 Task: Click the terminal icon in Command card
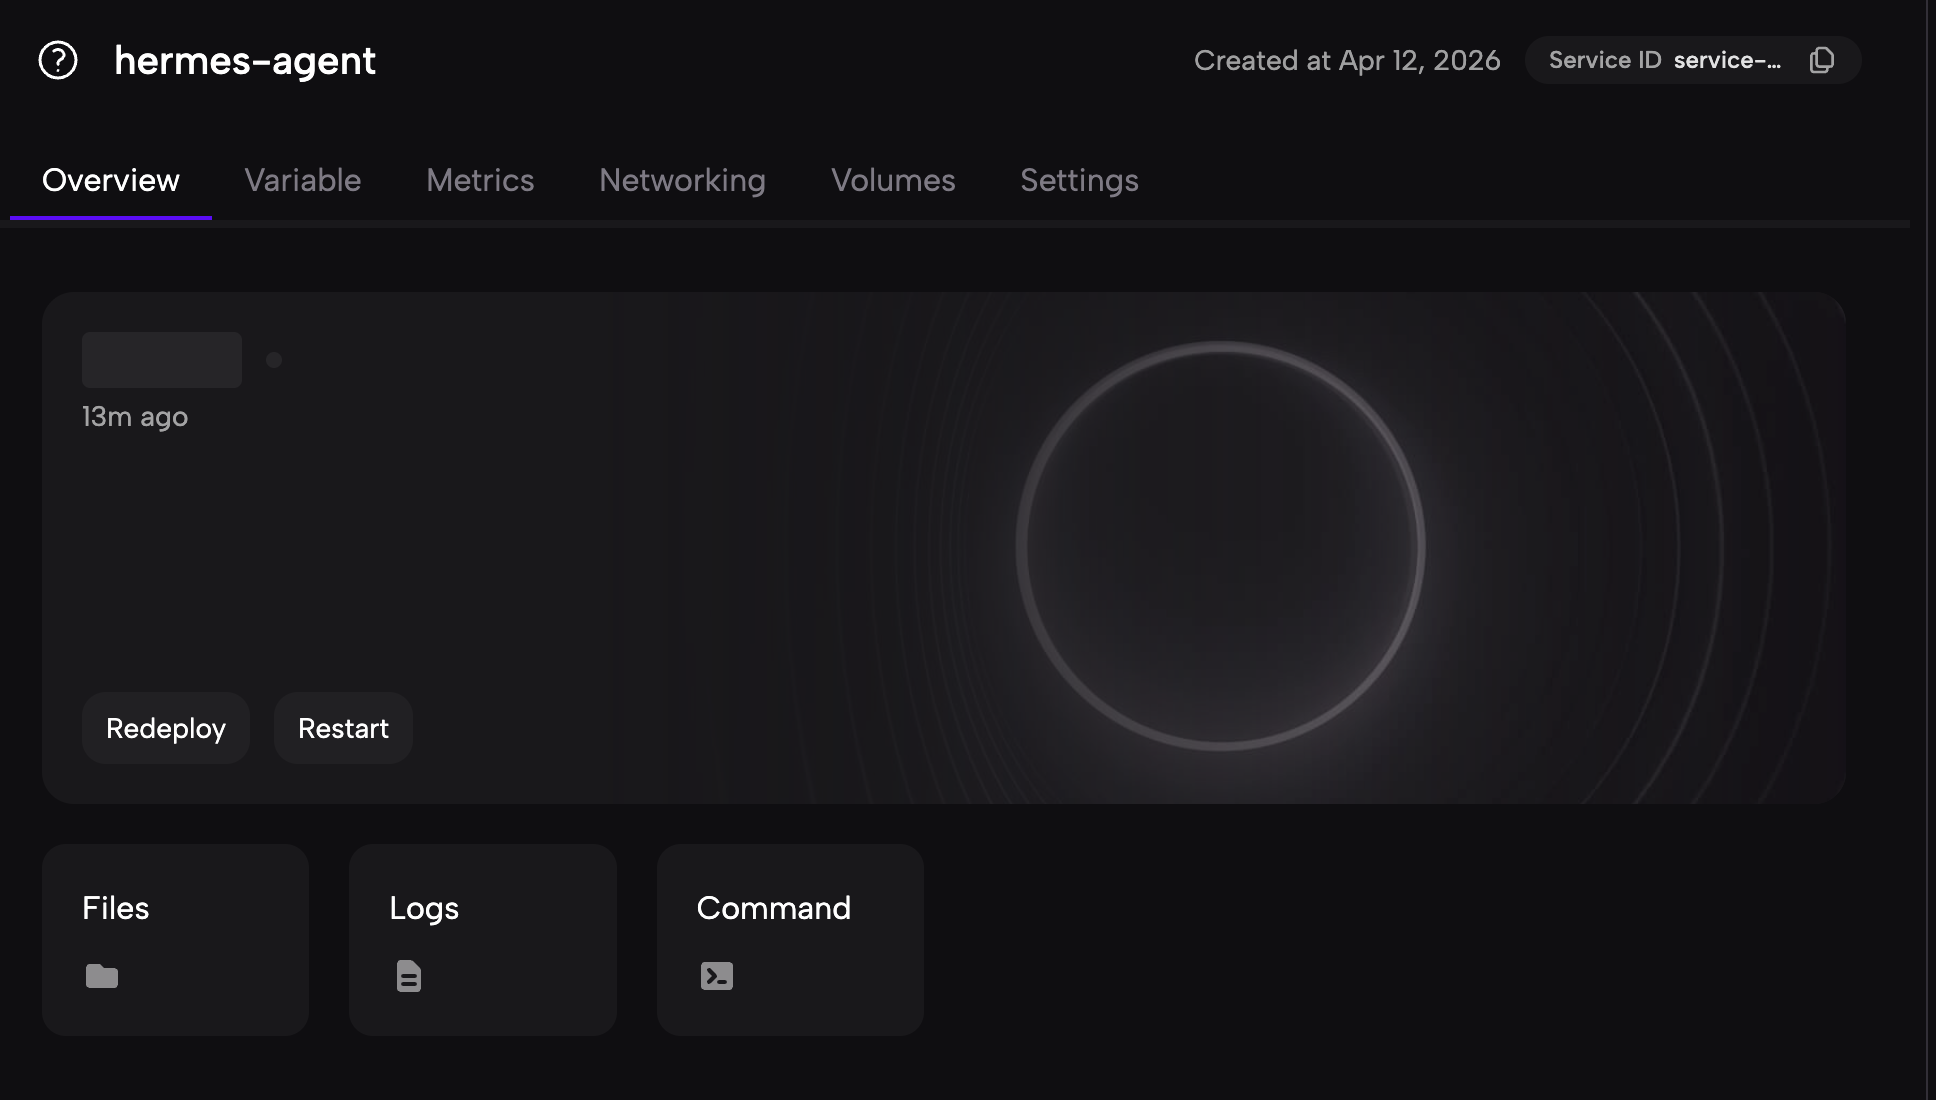pyautogui.click(x=716, y=976)
